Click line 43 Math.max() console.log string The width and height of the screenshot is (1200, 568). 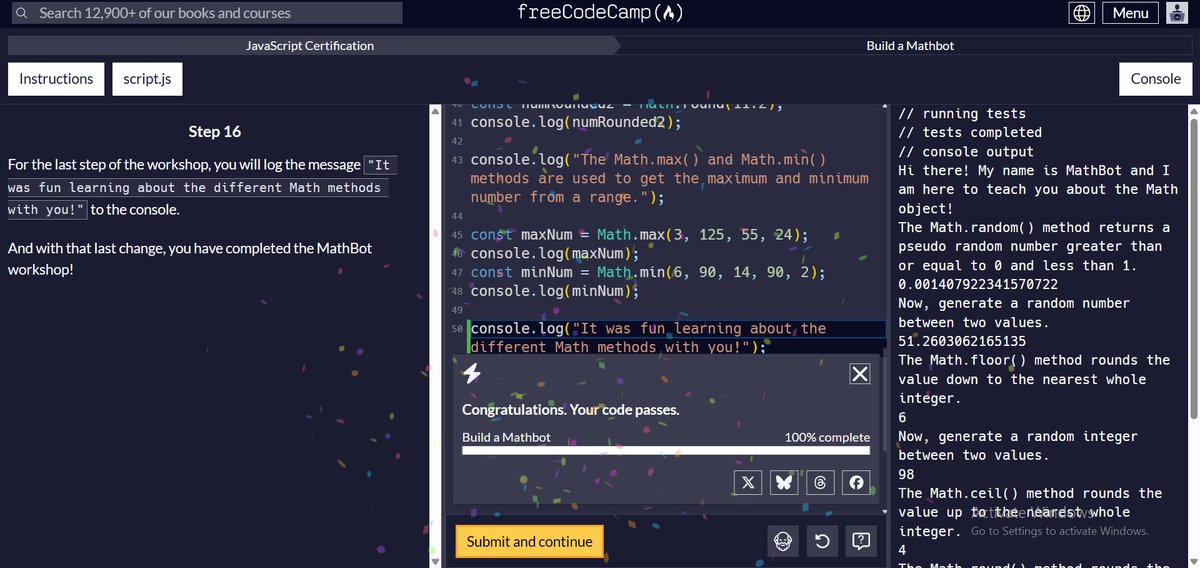click(670, 178)
